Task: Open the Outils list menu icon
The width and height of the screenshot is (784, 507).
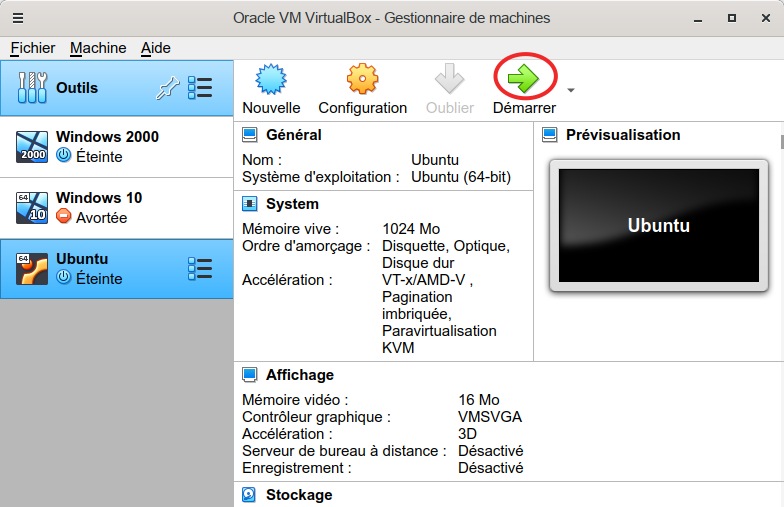Action: (x=200, y=88)
